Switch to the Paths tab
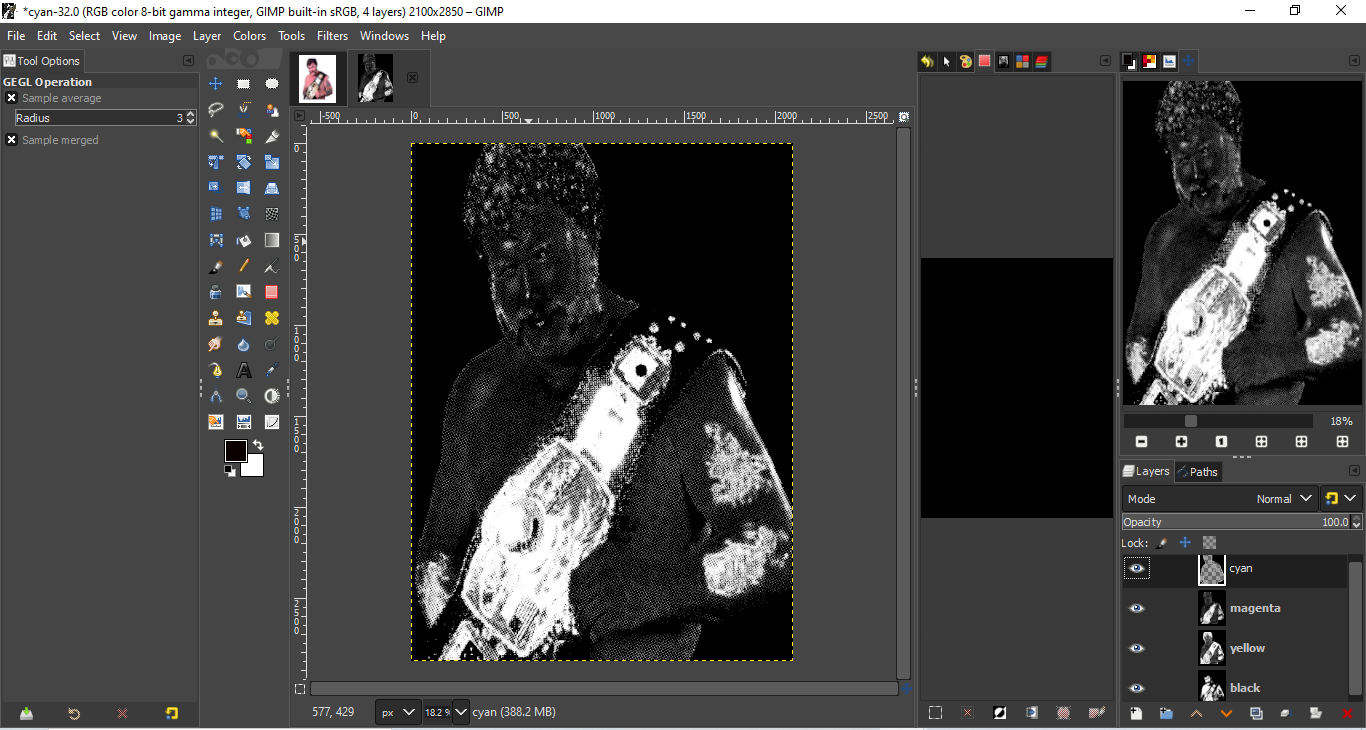This screenshot has height=730, width=1366. point(1198,472)
